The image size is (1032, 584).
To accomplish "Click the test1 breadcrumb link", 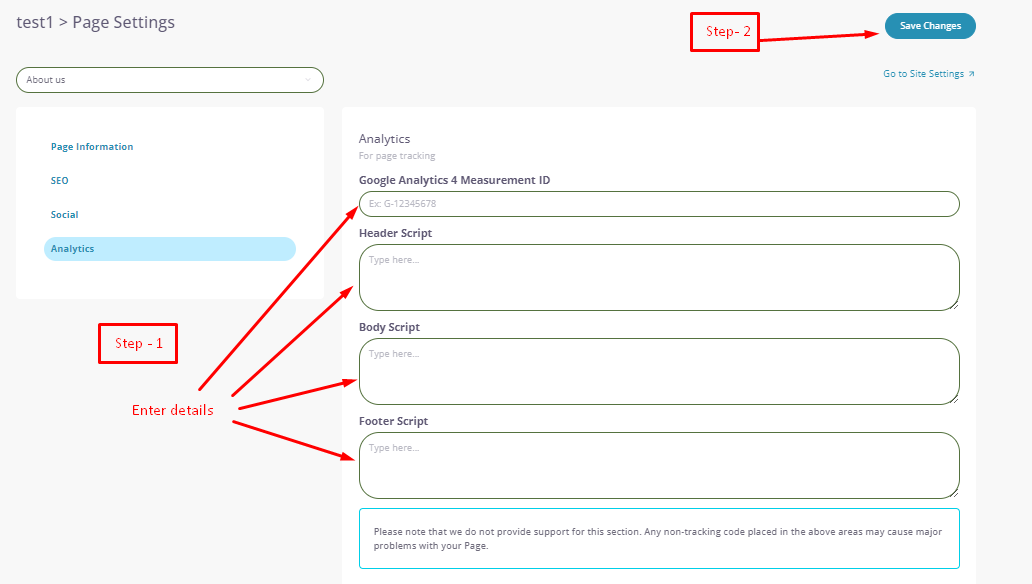I will pos(32,21).
